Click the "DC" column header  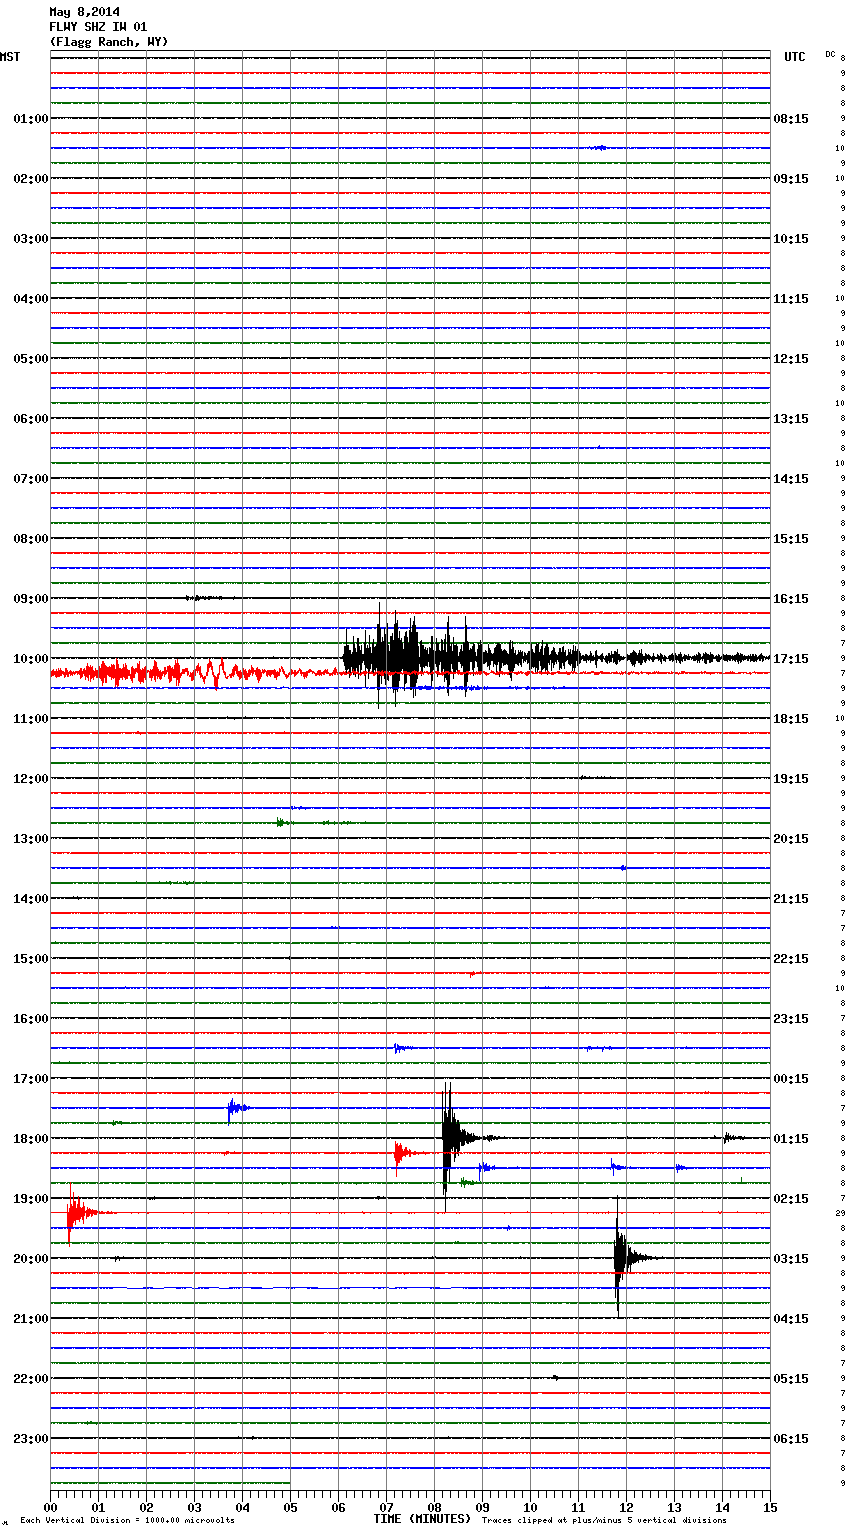(x=830, y=54)
